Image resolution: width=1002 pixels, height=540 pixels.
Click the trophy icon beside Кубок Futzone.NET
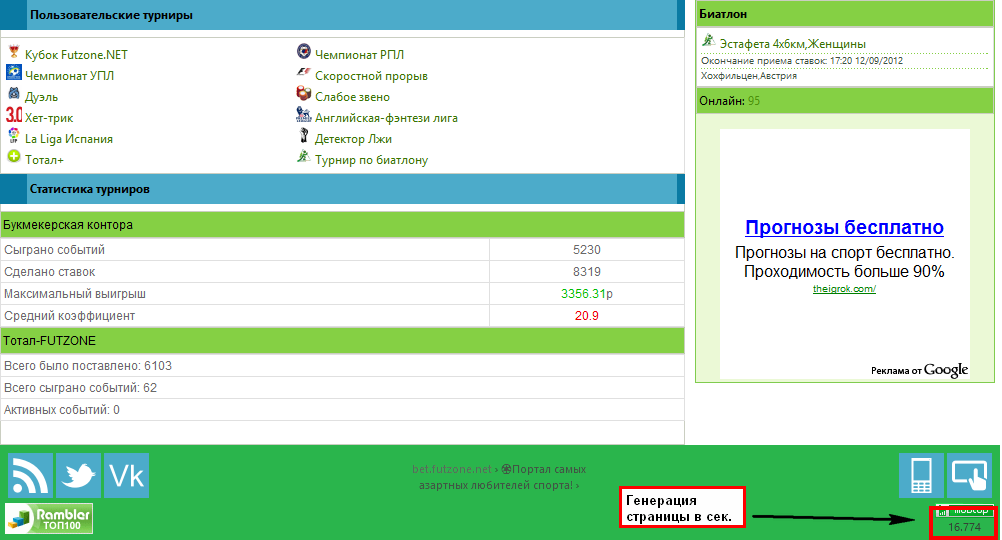pyautogui.click(x=13, y=52)
